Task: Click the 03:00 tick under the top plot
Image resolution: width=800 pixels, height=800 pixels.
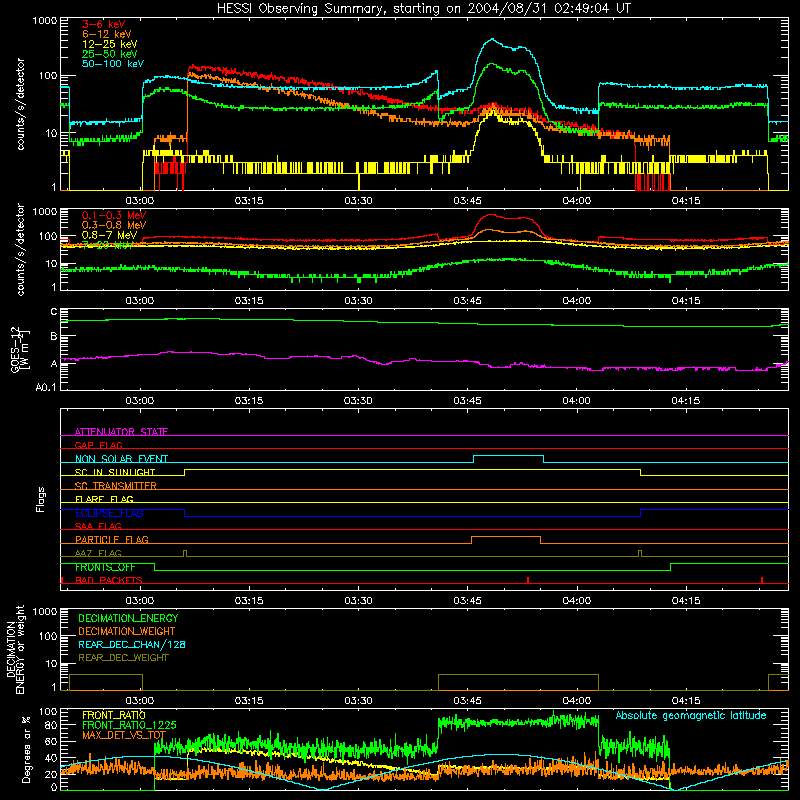Action: [140, 201]
